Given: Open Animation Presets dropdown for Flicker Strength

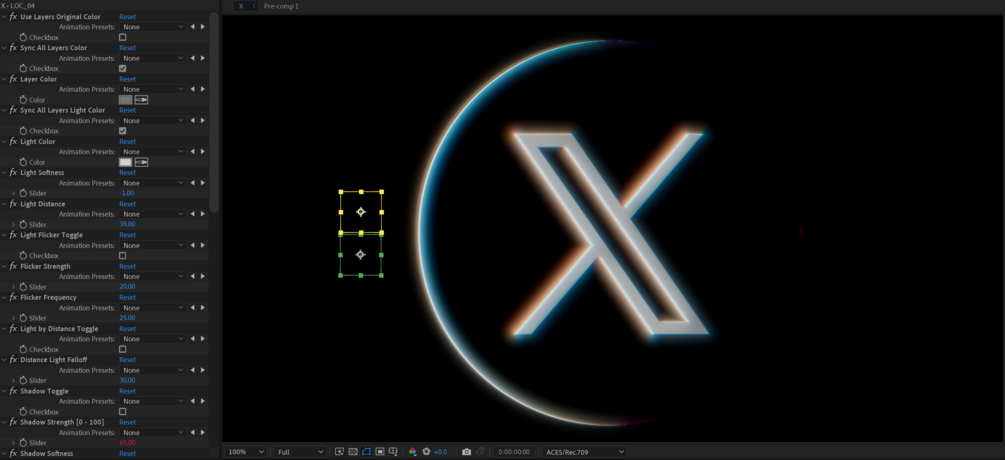Looking at the screenshot, I should [153, 277].
